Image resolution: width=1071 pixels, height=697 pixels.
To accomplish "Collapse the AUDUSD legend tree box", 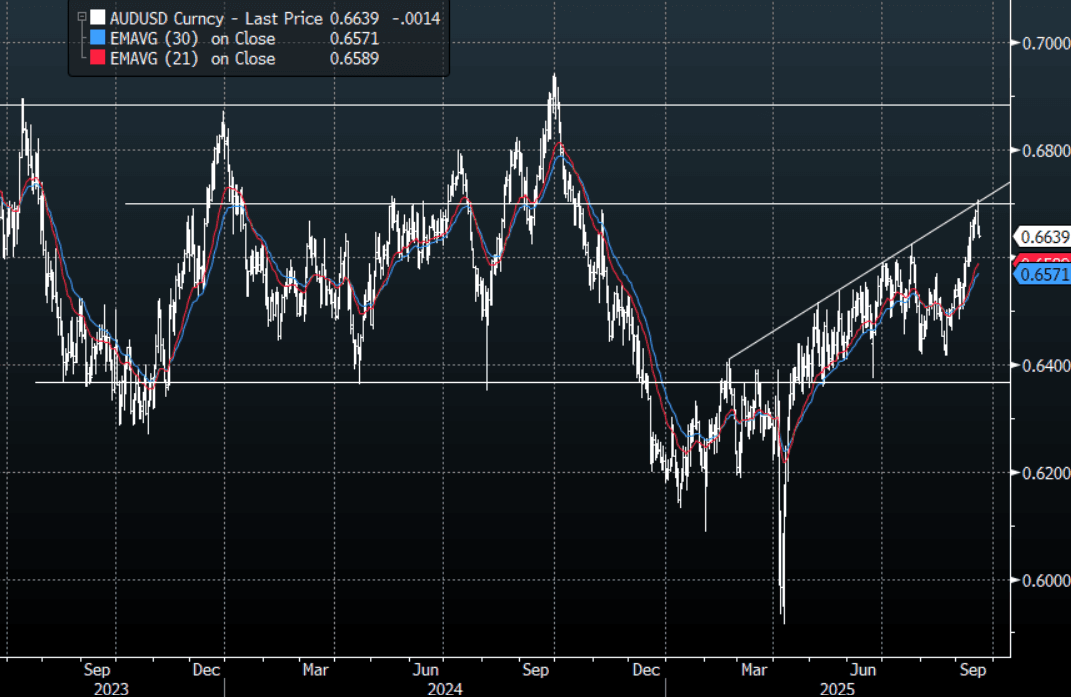I will [81, 18].
